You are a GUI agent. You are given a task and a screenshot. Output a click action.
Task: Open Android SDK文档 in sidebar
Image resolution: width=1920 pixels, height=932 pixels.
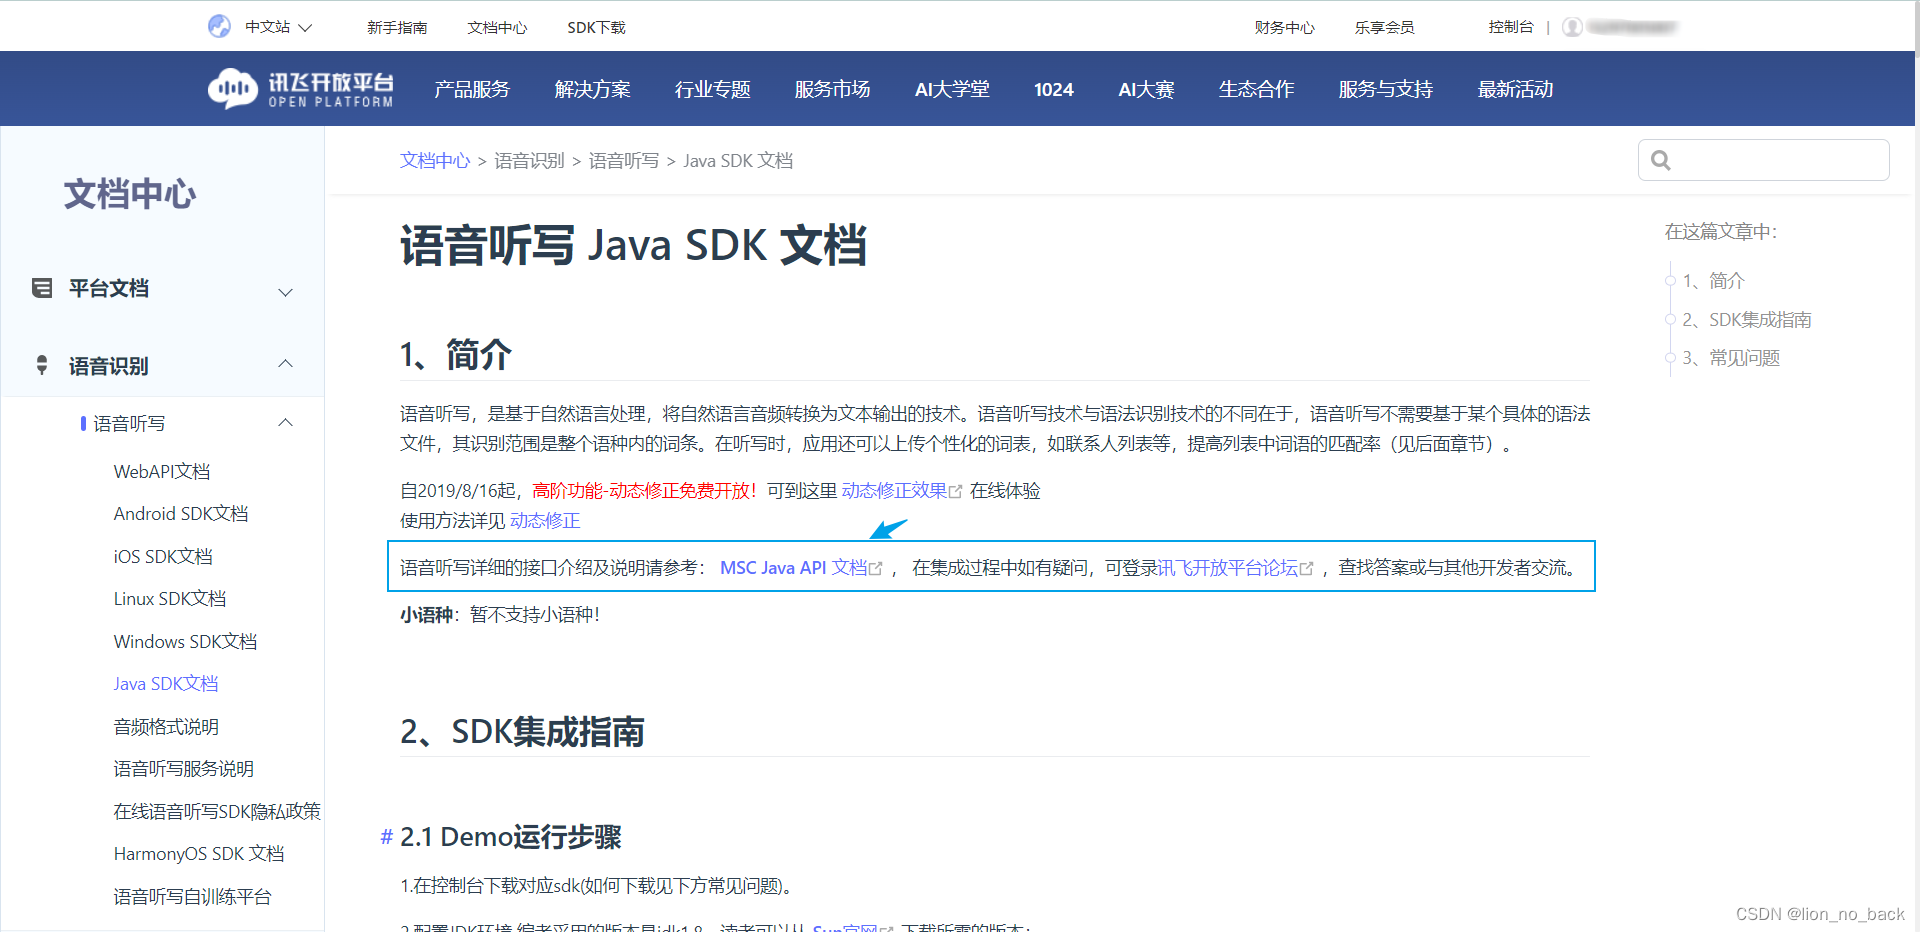pos(181,513)
